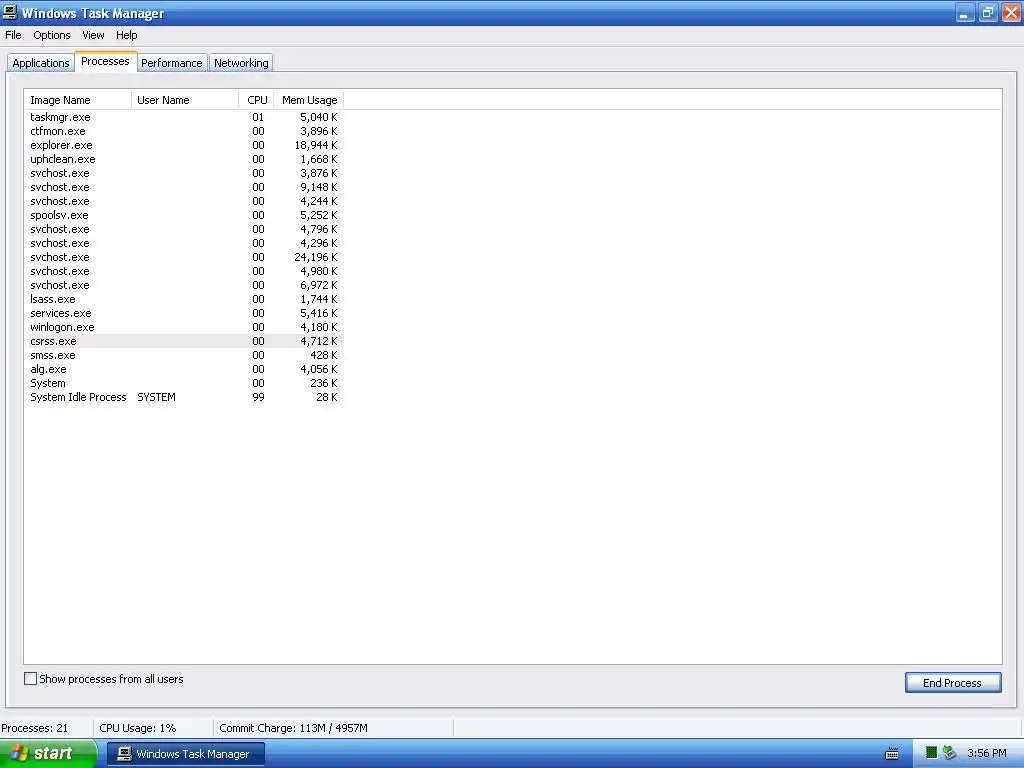Click the 9,148 K svchost.exe memory value
Image resolution: width=1024 pixels, height=768 pixels.
tap(319, 187)
